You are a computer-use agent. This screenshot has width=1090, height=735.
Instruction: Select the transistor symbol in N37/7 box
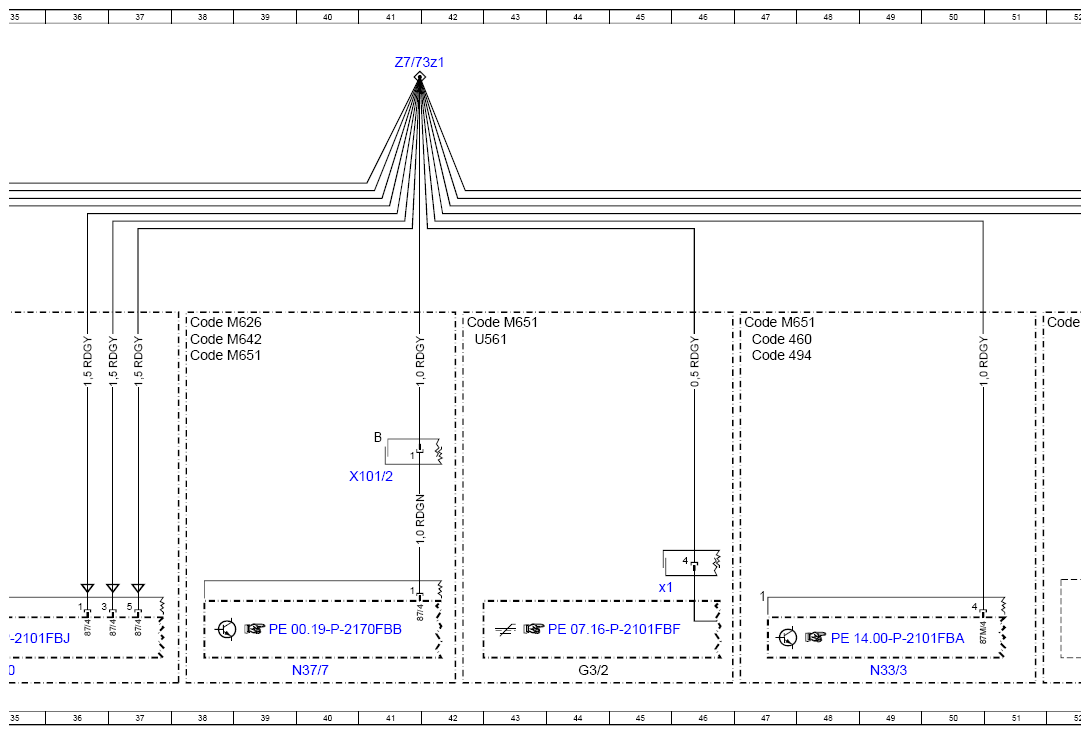coord(226,630)
